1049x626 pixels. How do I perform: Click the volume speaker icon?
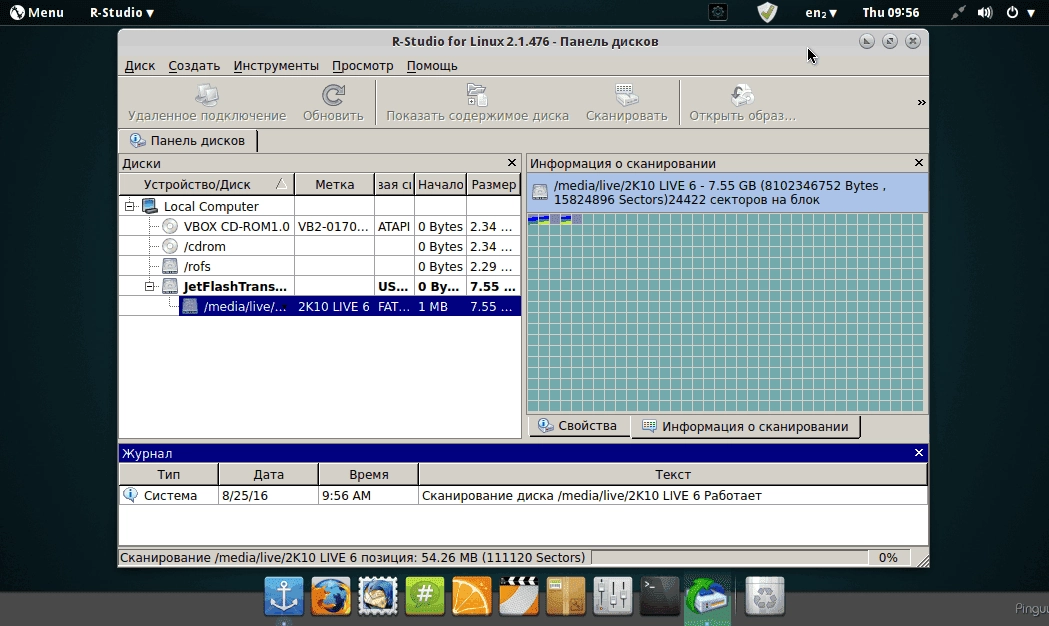click(x=984, y=12)
